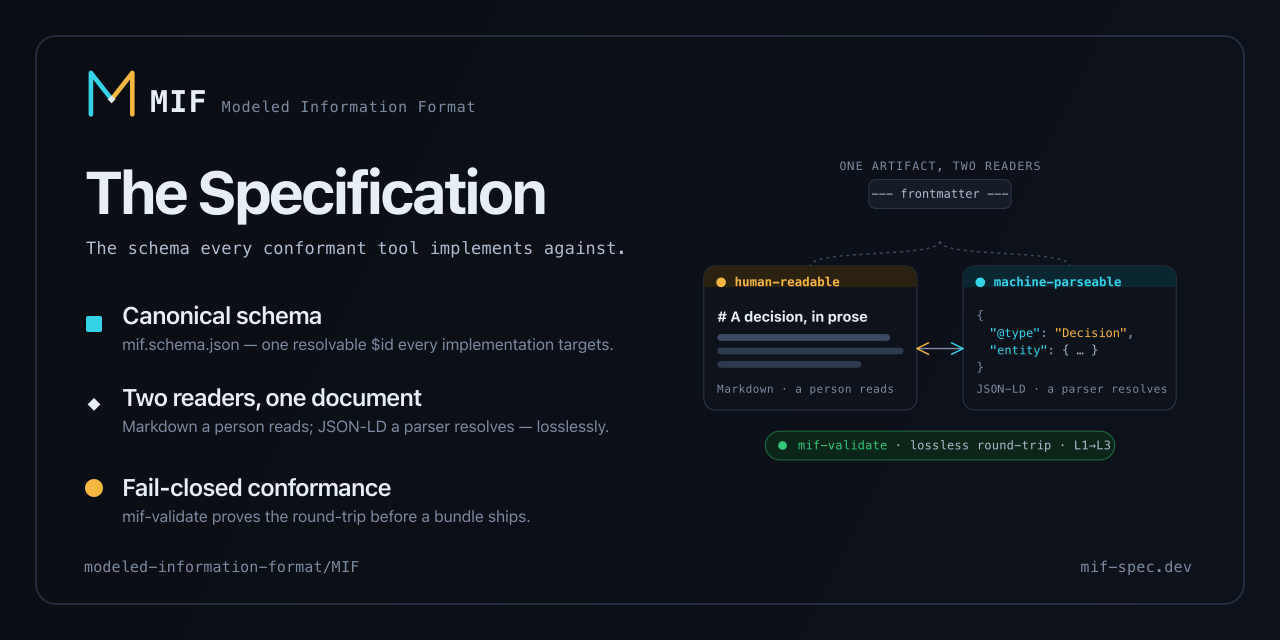Click the orange dot in human-readable header

721,282
